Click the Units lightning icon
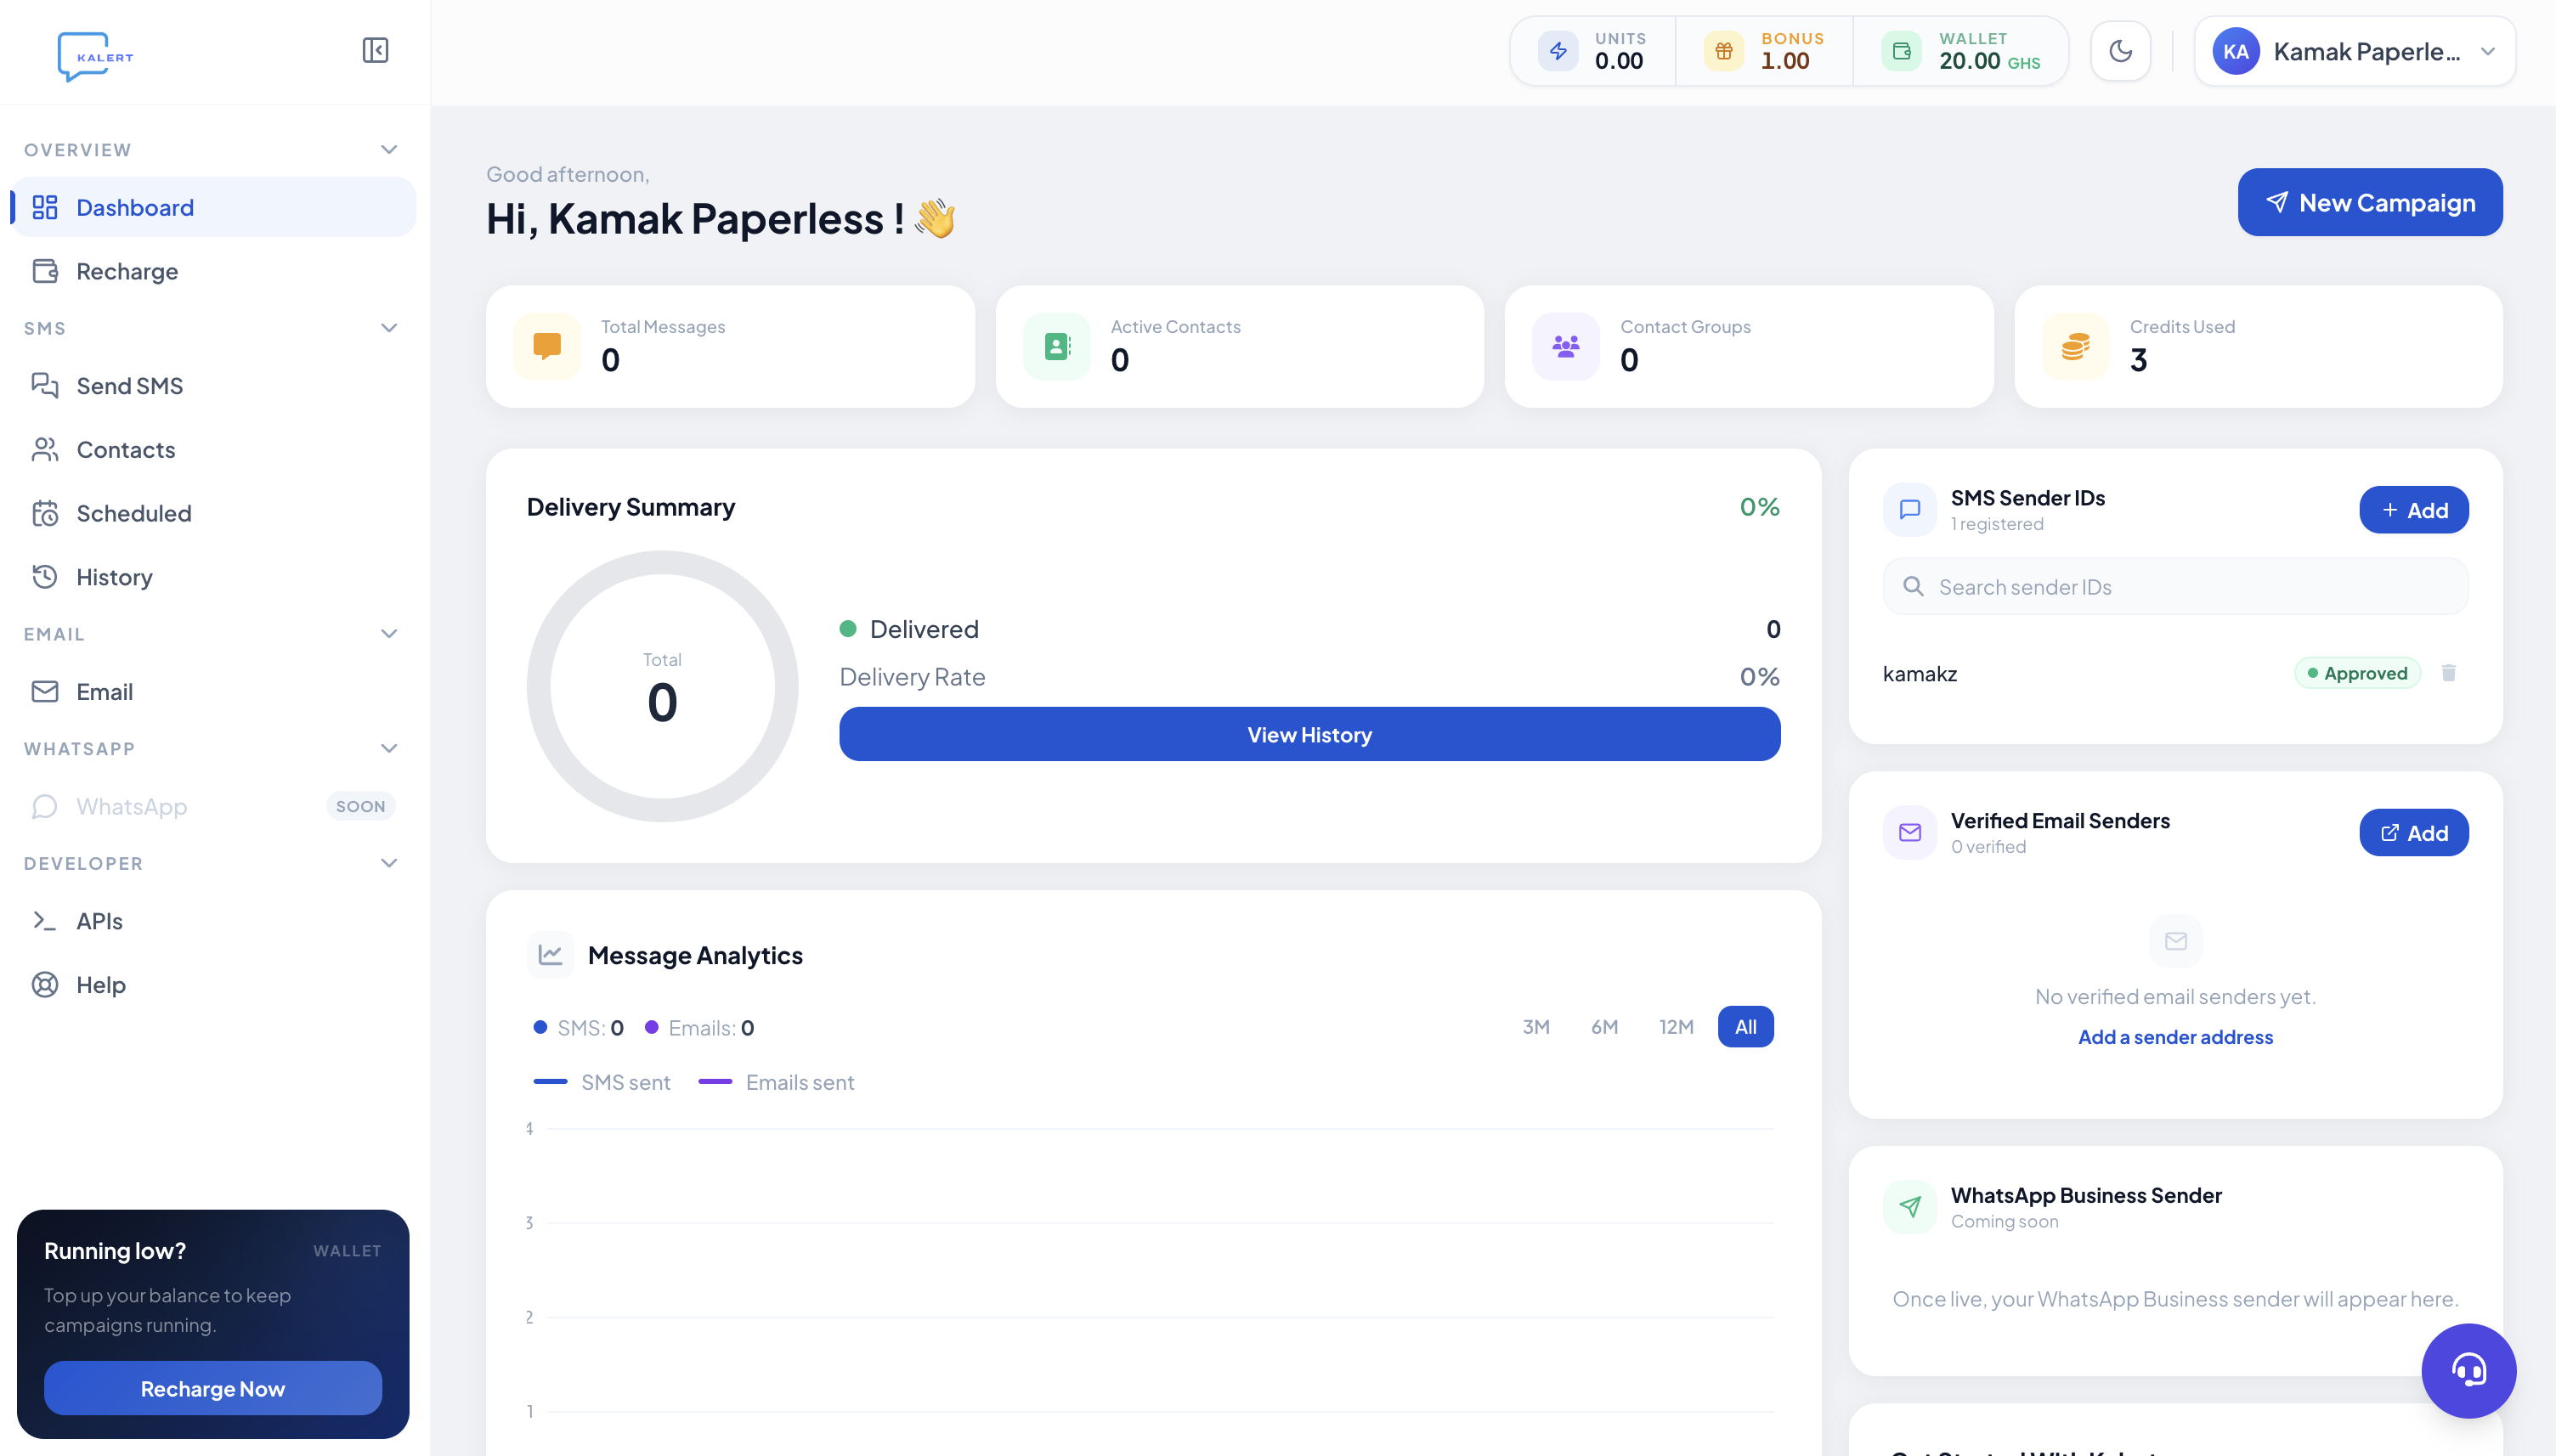 pos(1558,51)
